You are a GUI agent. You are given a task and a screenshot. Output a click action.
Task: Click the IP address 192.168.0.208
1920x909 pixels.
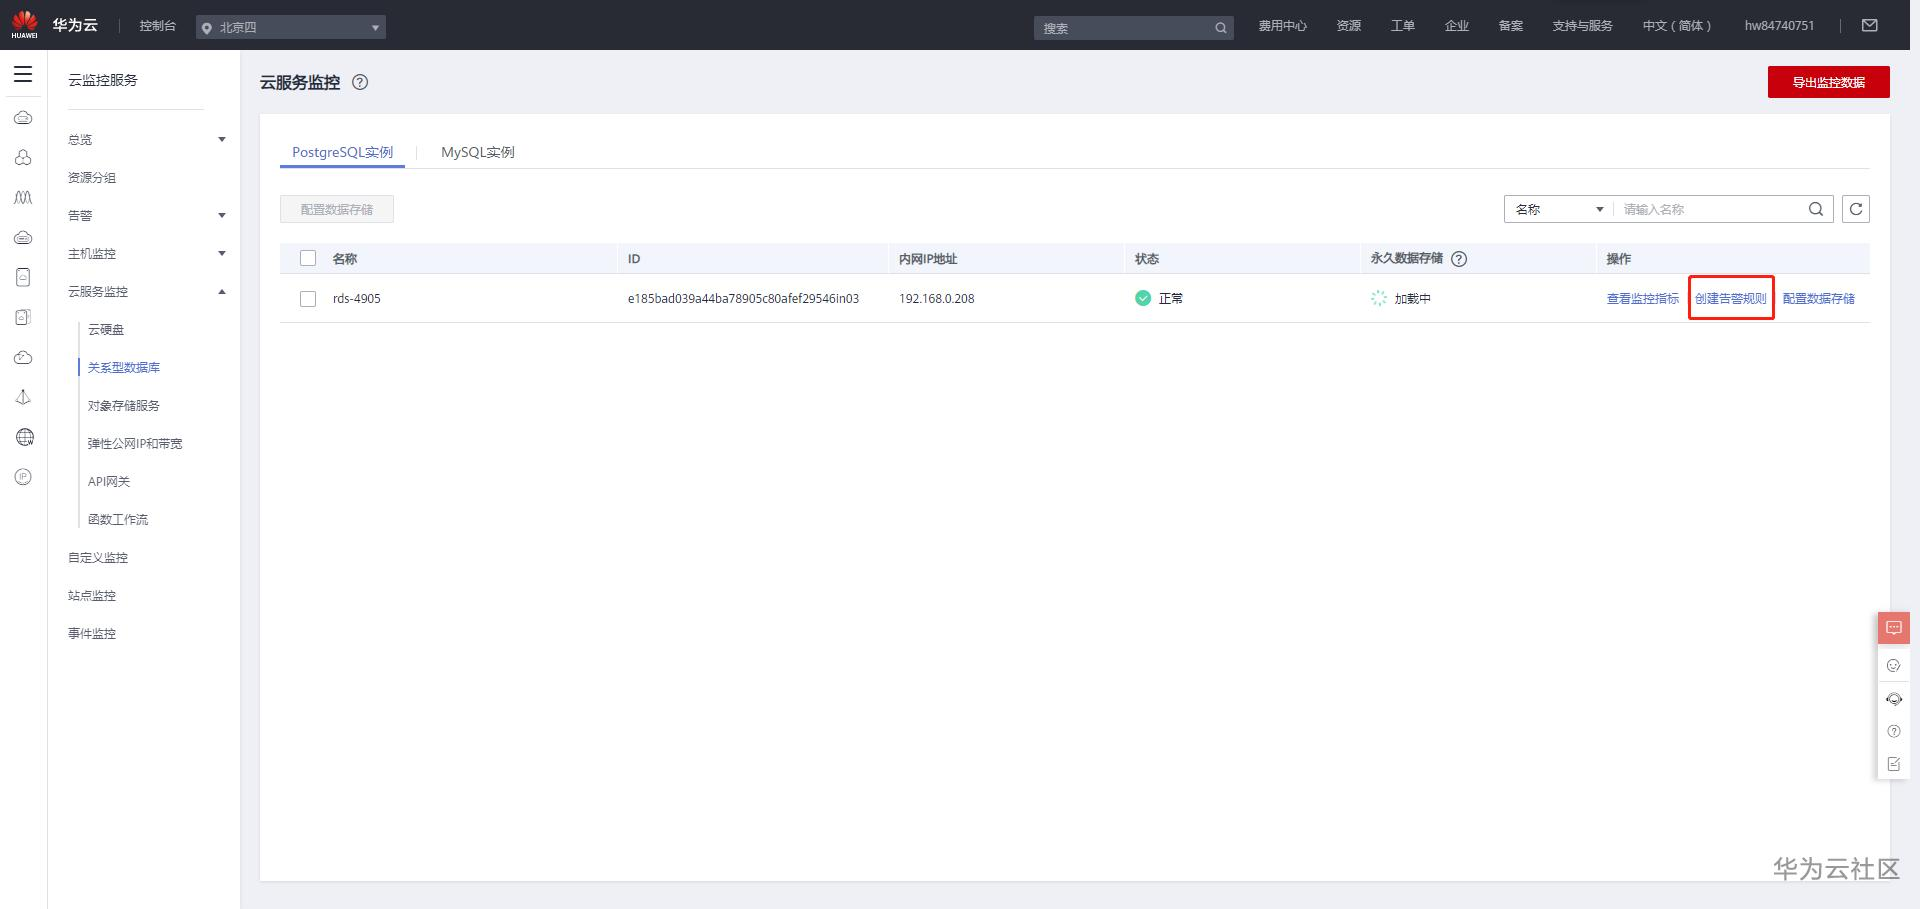tap(937, 299)
